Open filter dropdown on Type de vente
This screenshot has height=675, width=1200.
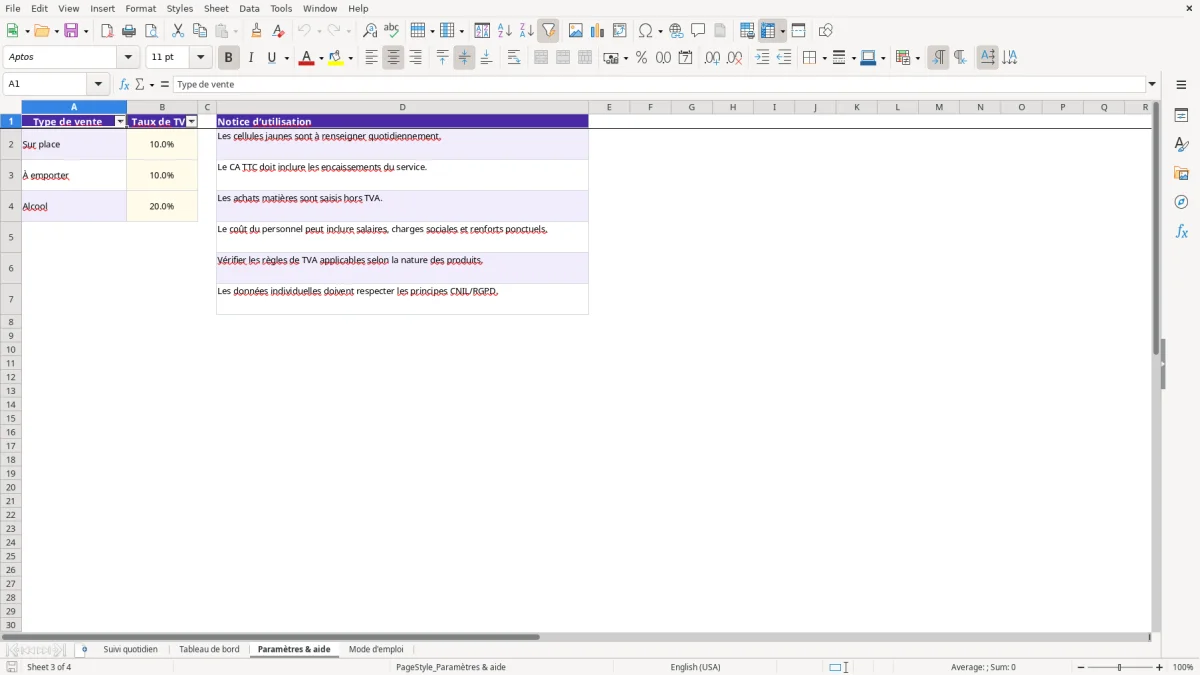tap(120, 122)
